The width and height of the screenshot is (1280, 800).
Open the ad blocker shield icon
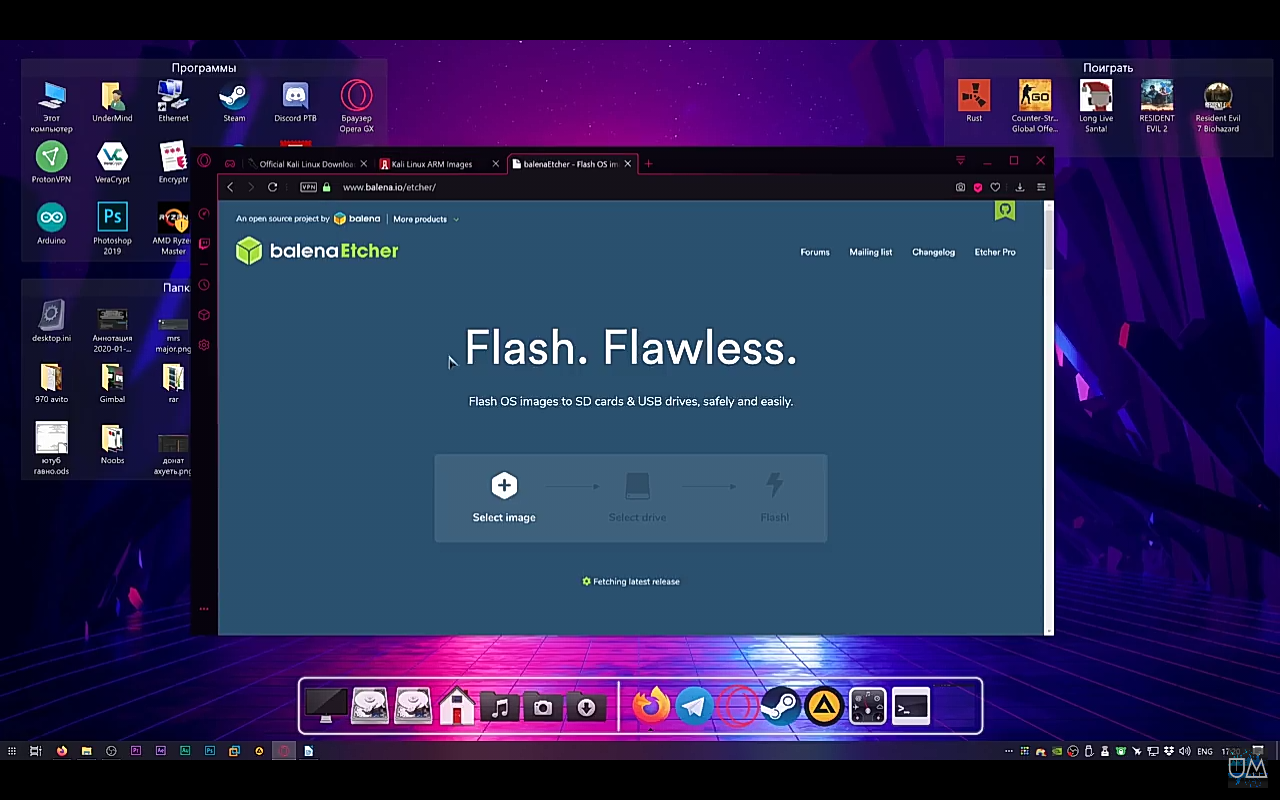point(978,187)
